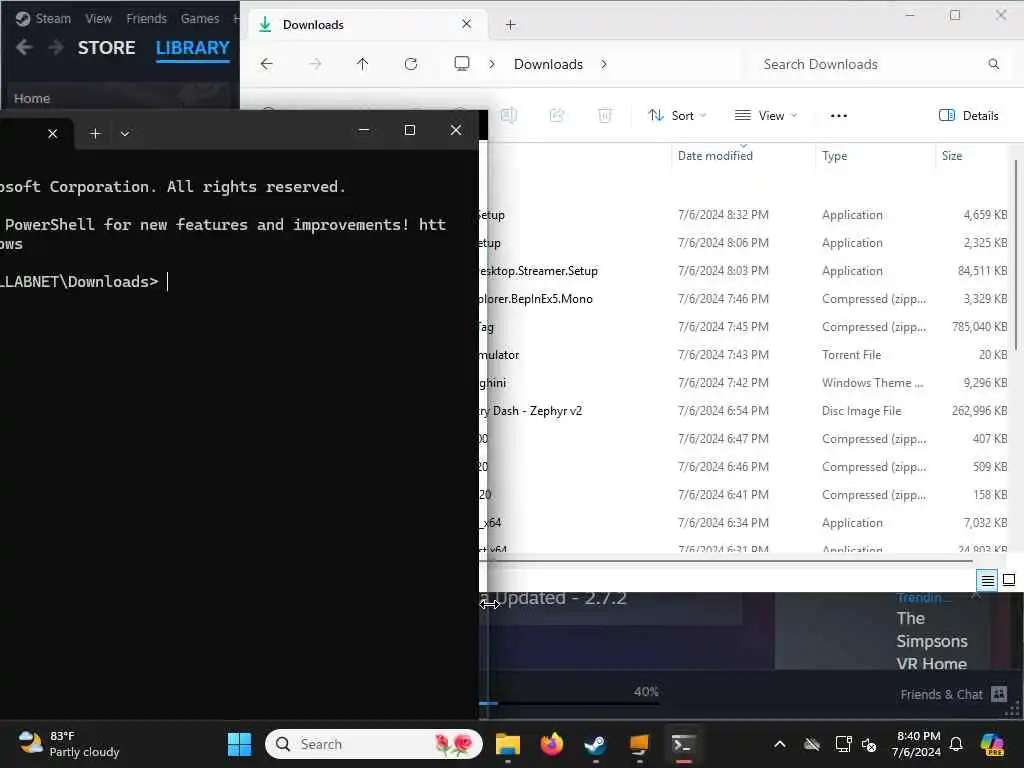Go back in File Explorer
1024x768 pixels.
click(x=266, y=64)
